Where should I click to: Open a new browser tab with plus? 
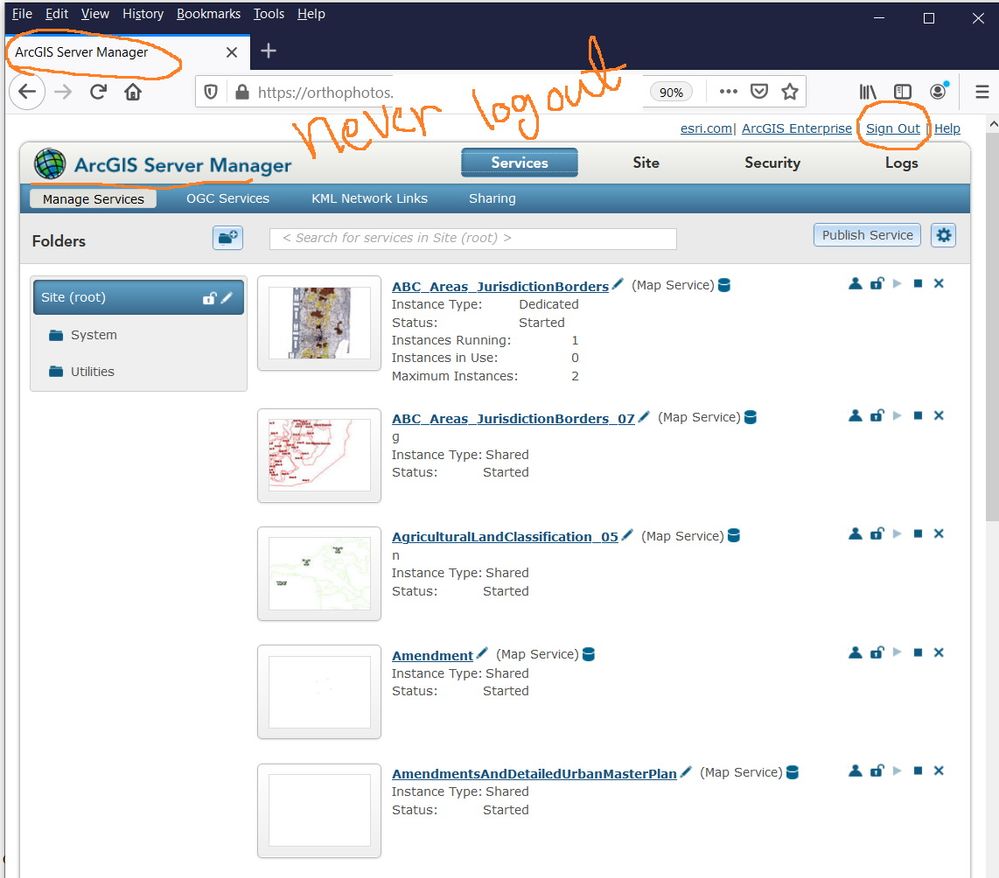coord(268,51)
